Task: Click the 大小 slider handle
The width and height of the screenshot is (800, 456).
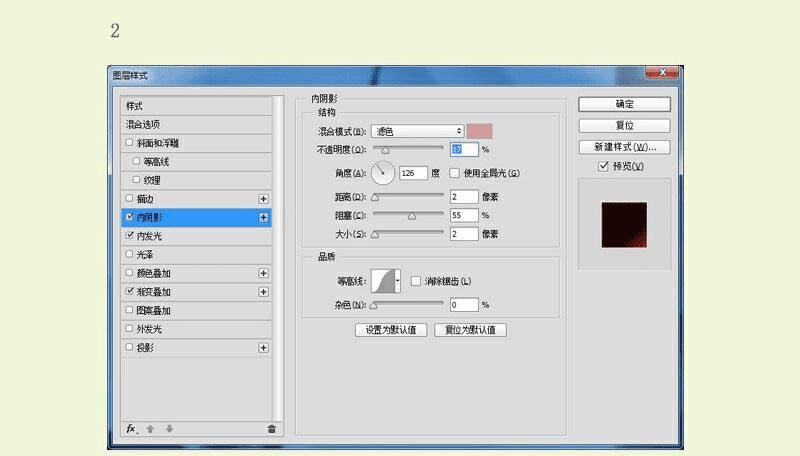Action: (375, 235)
